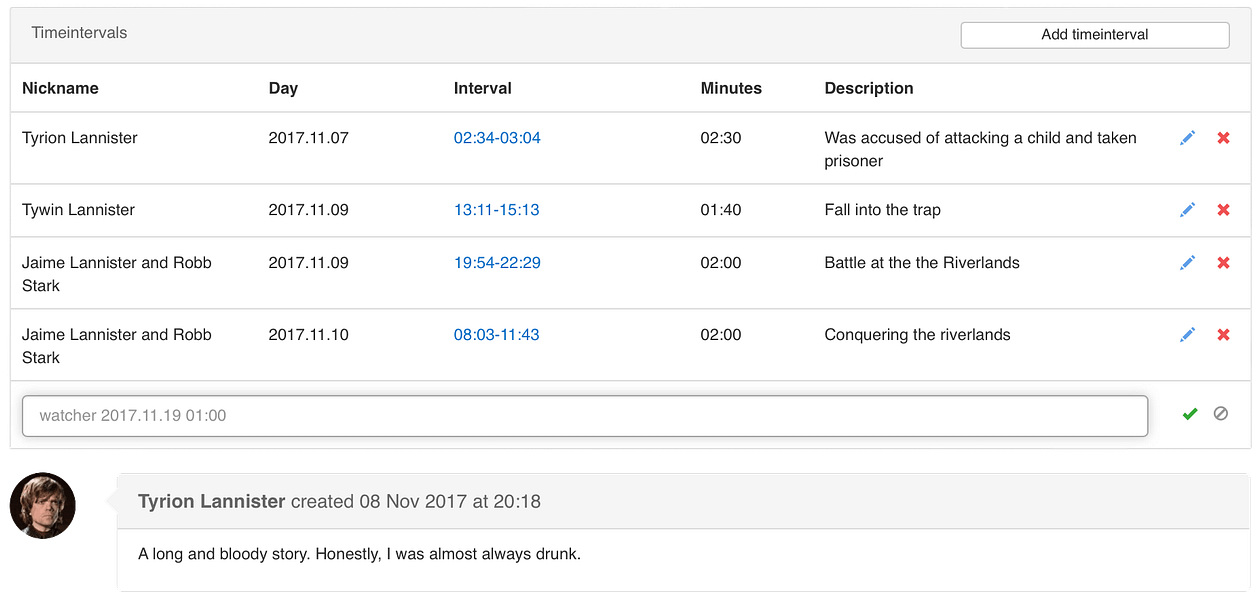Edit the Tywin Lannister interval entry

pos(1187,210)
